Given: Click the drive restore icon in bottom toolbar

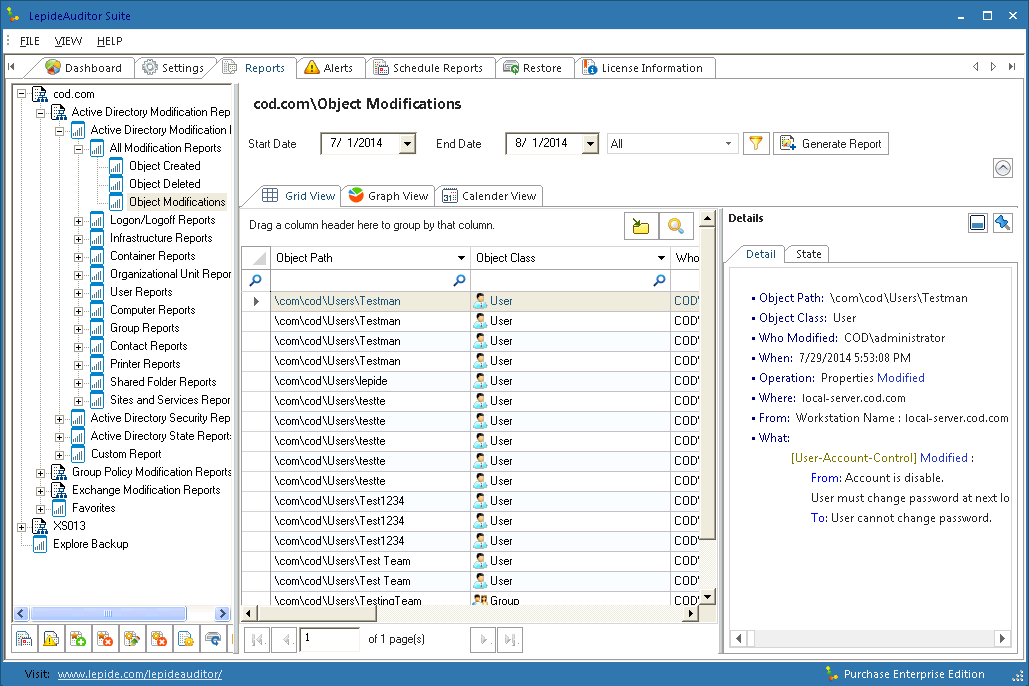Looking at the screenshot, I should (213, 639).
